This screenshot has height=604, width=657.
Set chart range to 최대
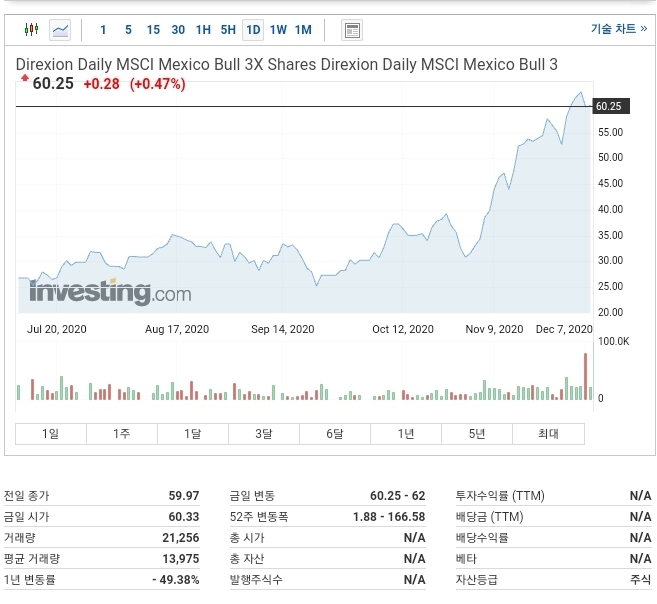pos(548,434)
